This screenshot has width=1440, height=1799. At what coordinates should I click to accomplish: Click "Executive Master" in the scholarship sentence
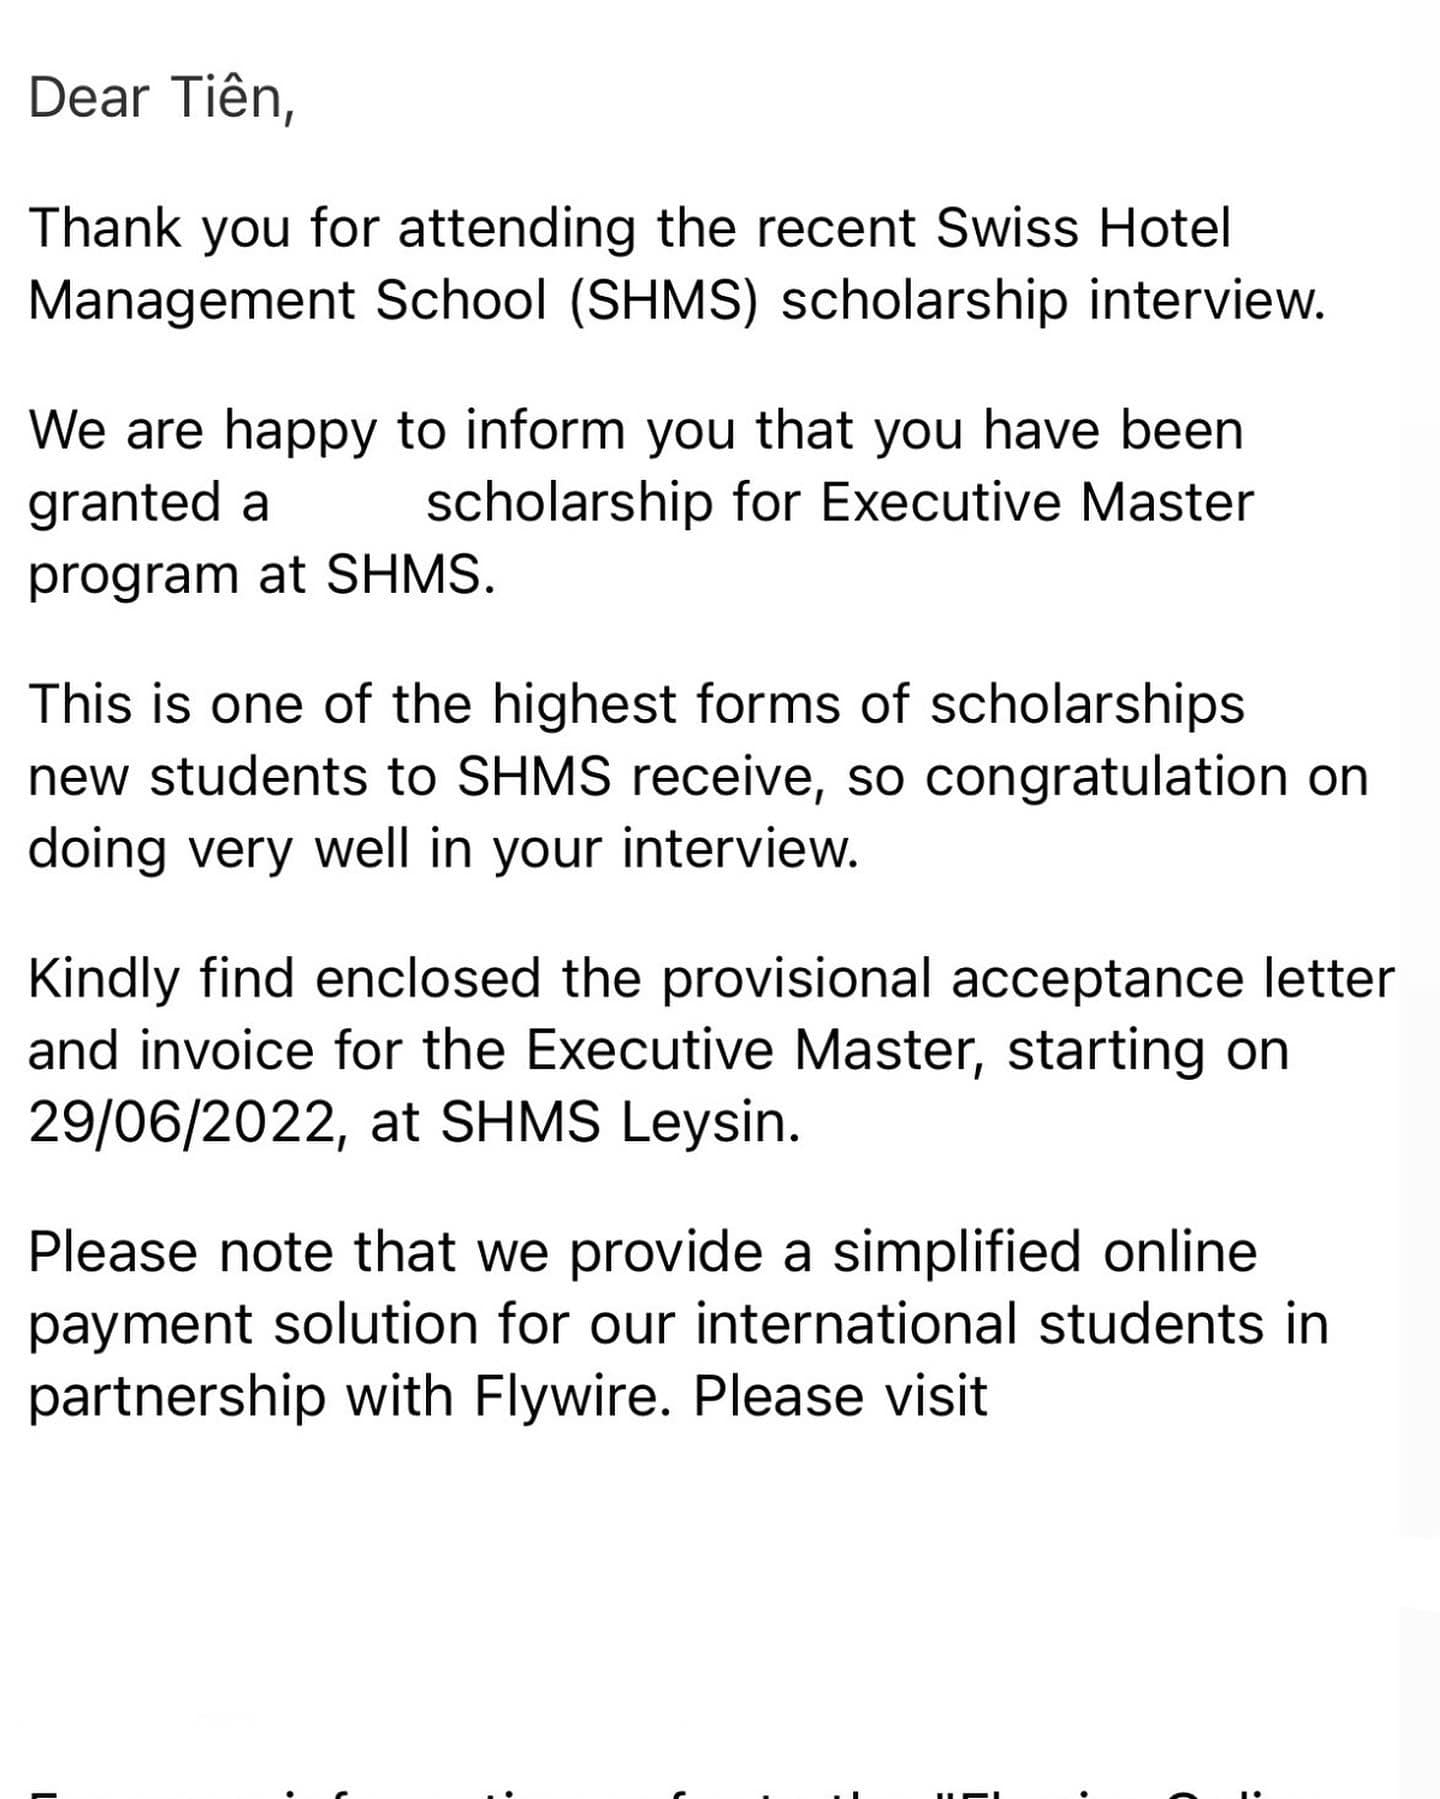(1037, 503)
